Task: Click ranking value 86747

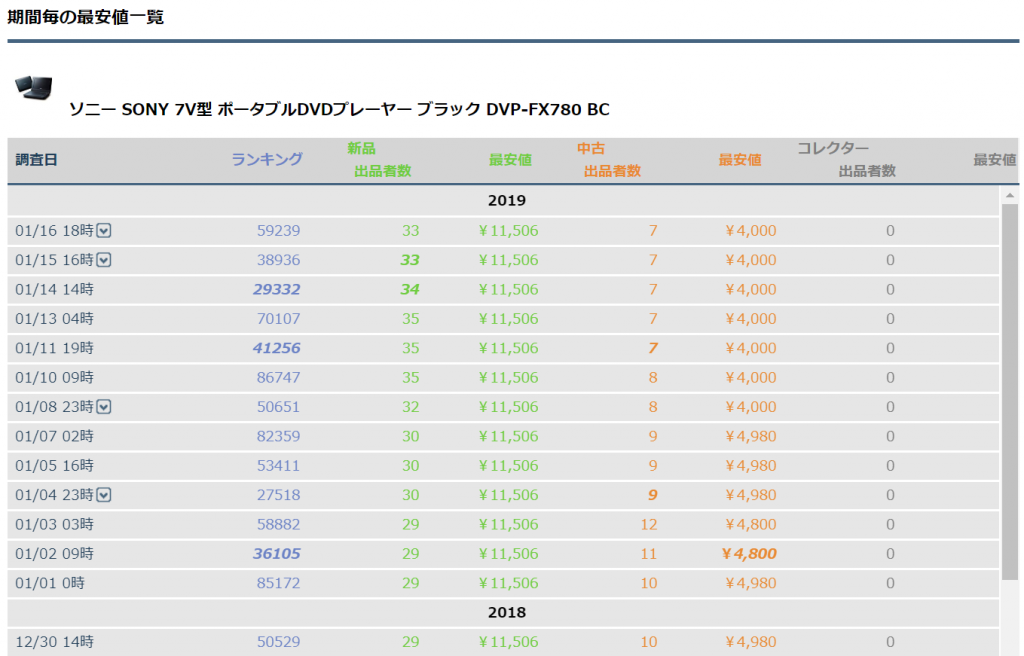Action: [x=278, y=378]
